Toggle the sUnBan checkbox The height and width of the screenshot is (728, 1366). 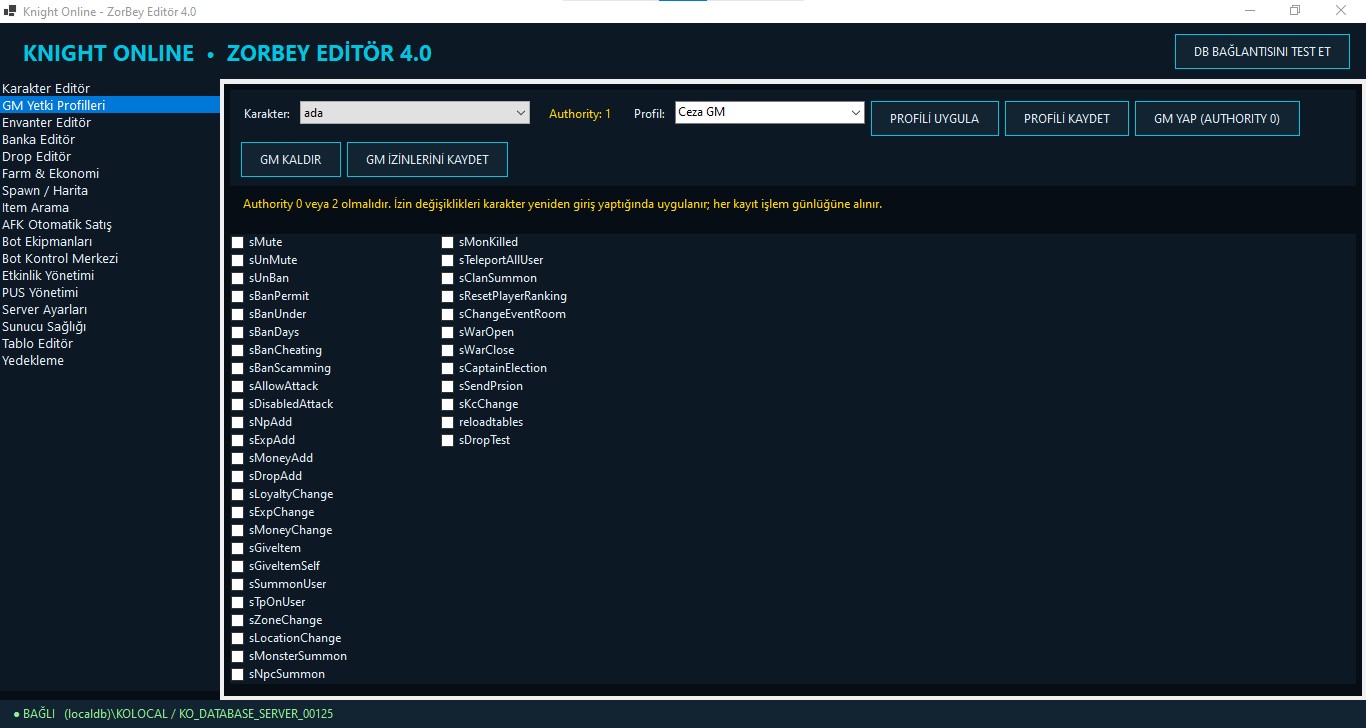pyautogui.click(x=238, y=278)
